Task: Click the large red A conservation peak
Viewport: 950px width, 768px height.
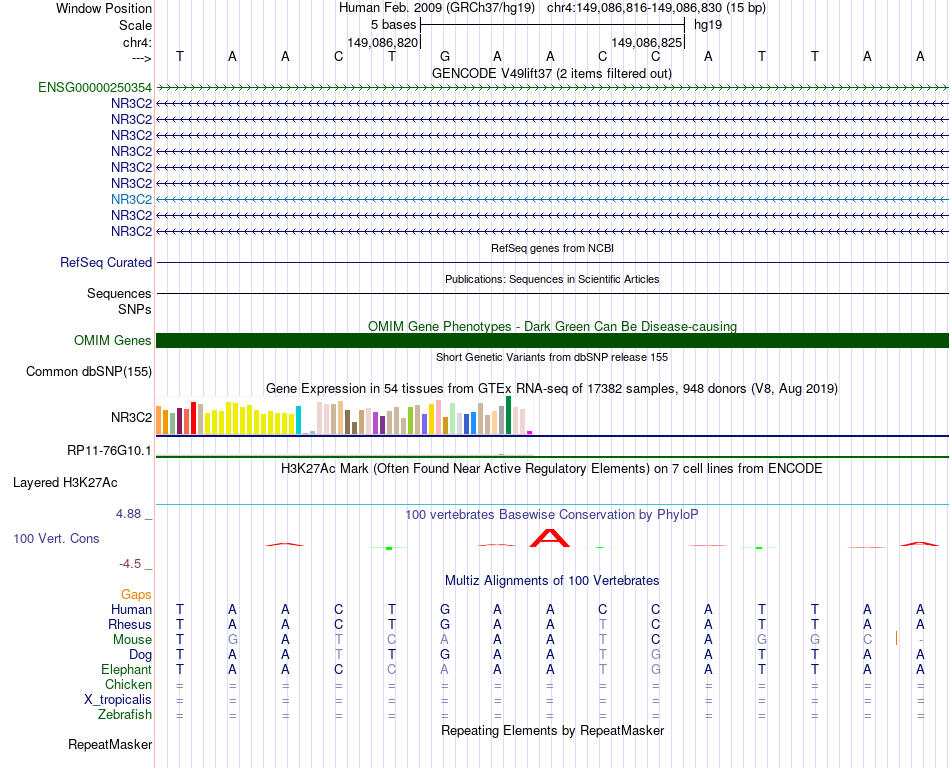Action: 550,538
